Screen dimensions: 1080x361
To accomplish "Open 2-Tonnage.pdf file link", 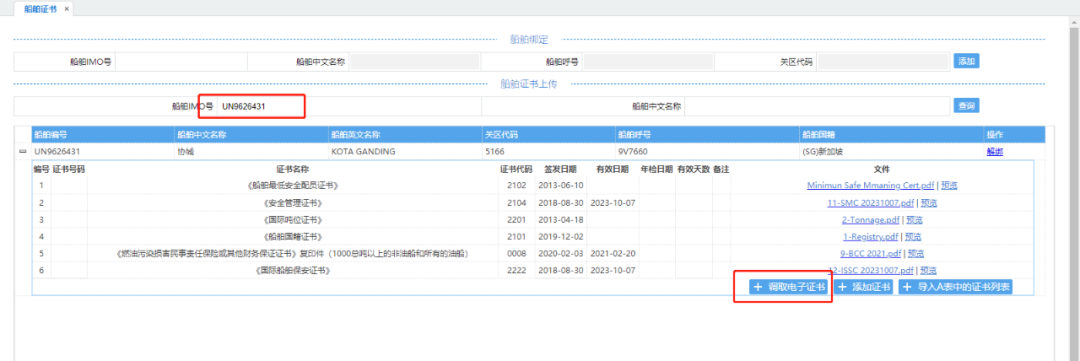I will pyautogui.click(x=871, y=220).
